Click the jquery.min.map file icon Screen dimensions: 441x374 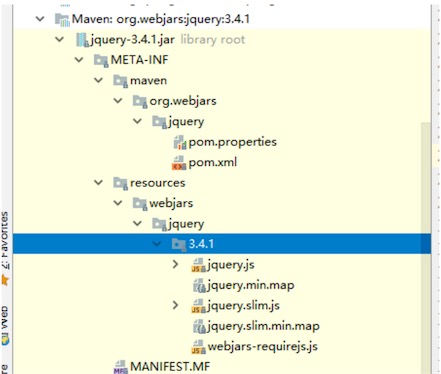[x=199, y=286]
